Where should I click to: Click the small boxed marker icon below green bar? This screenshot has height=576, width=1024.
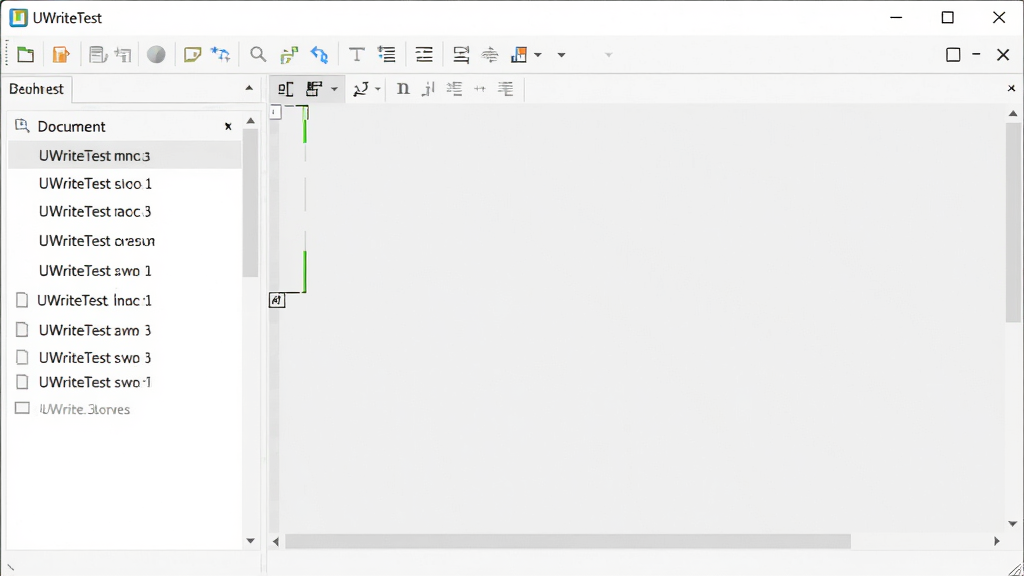coord(277,300)
